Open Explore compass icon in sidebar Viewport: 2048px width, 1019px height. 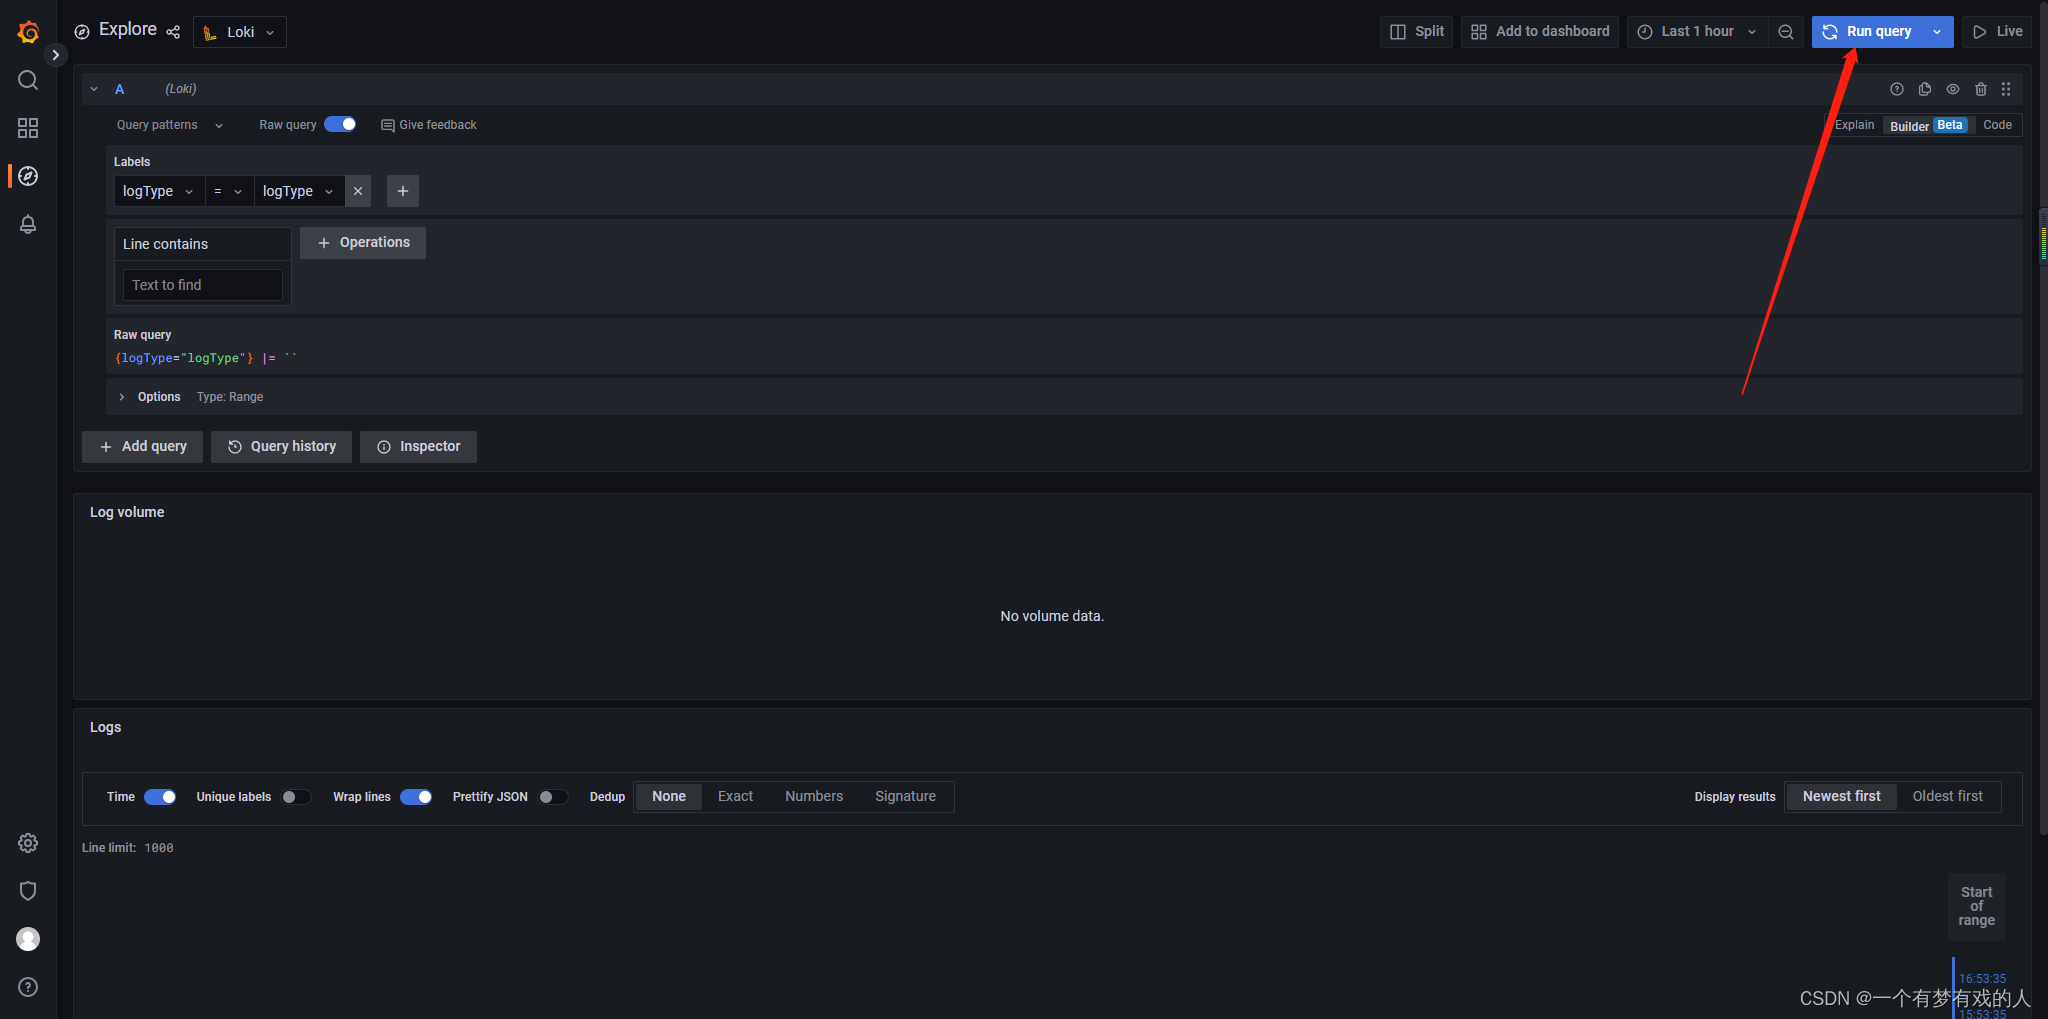(28, 176)
